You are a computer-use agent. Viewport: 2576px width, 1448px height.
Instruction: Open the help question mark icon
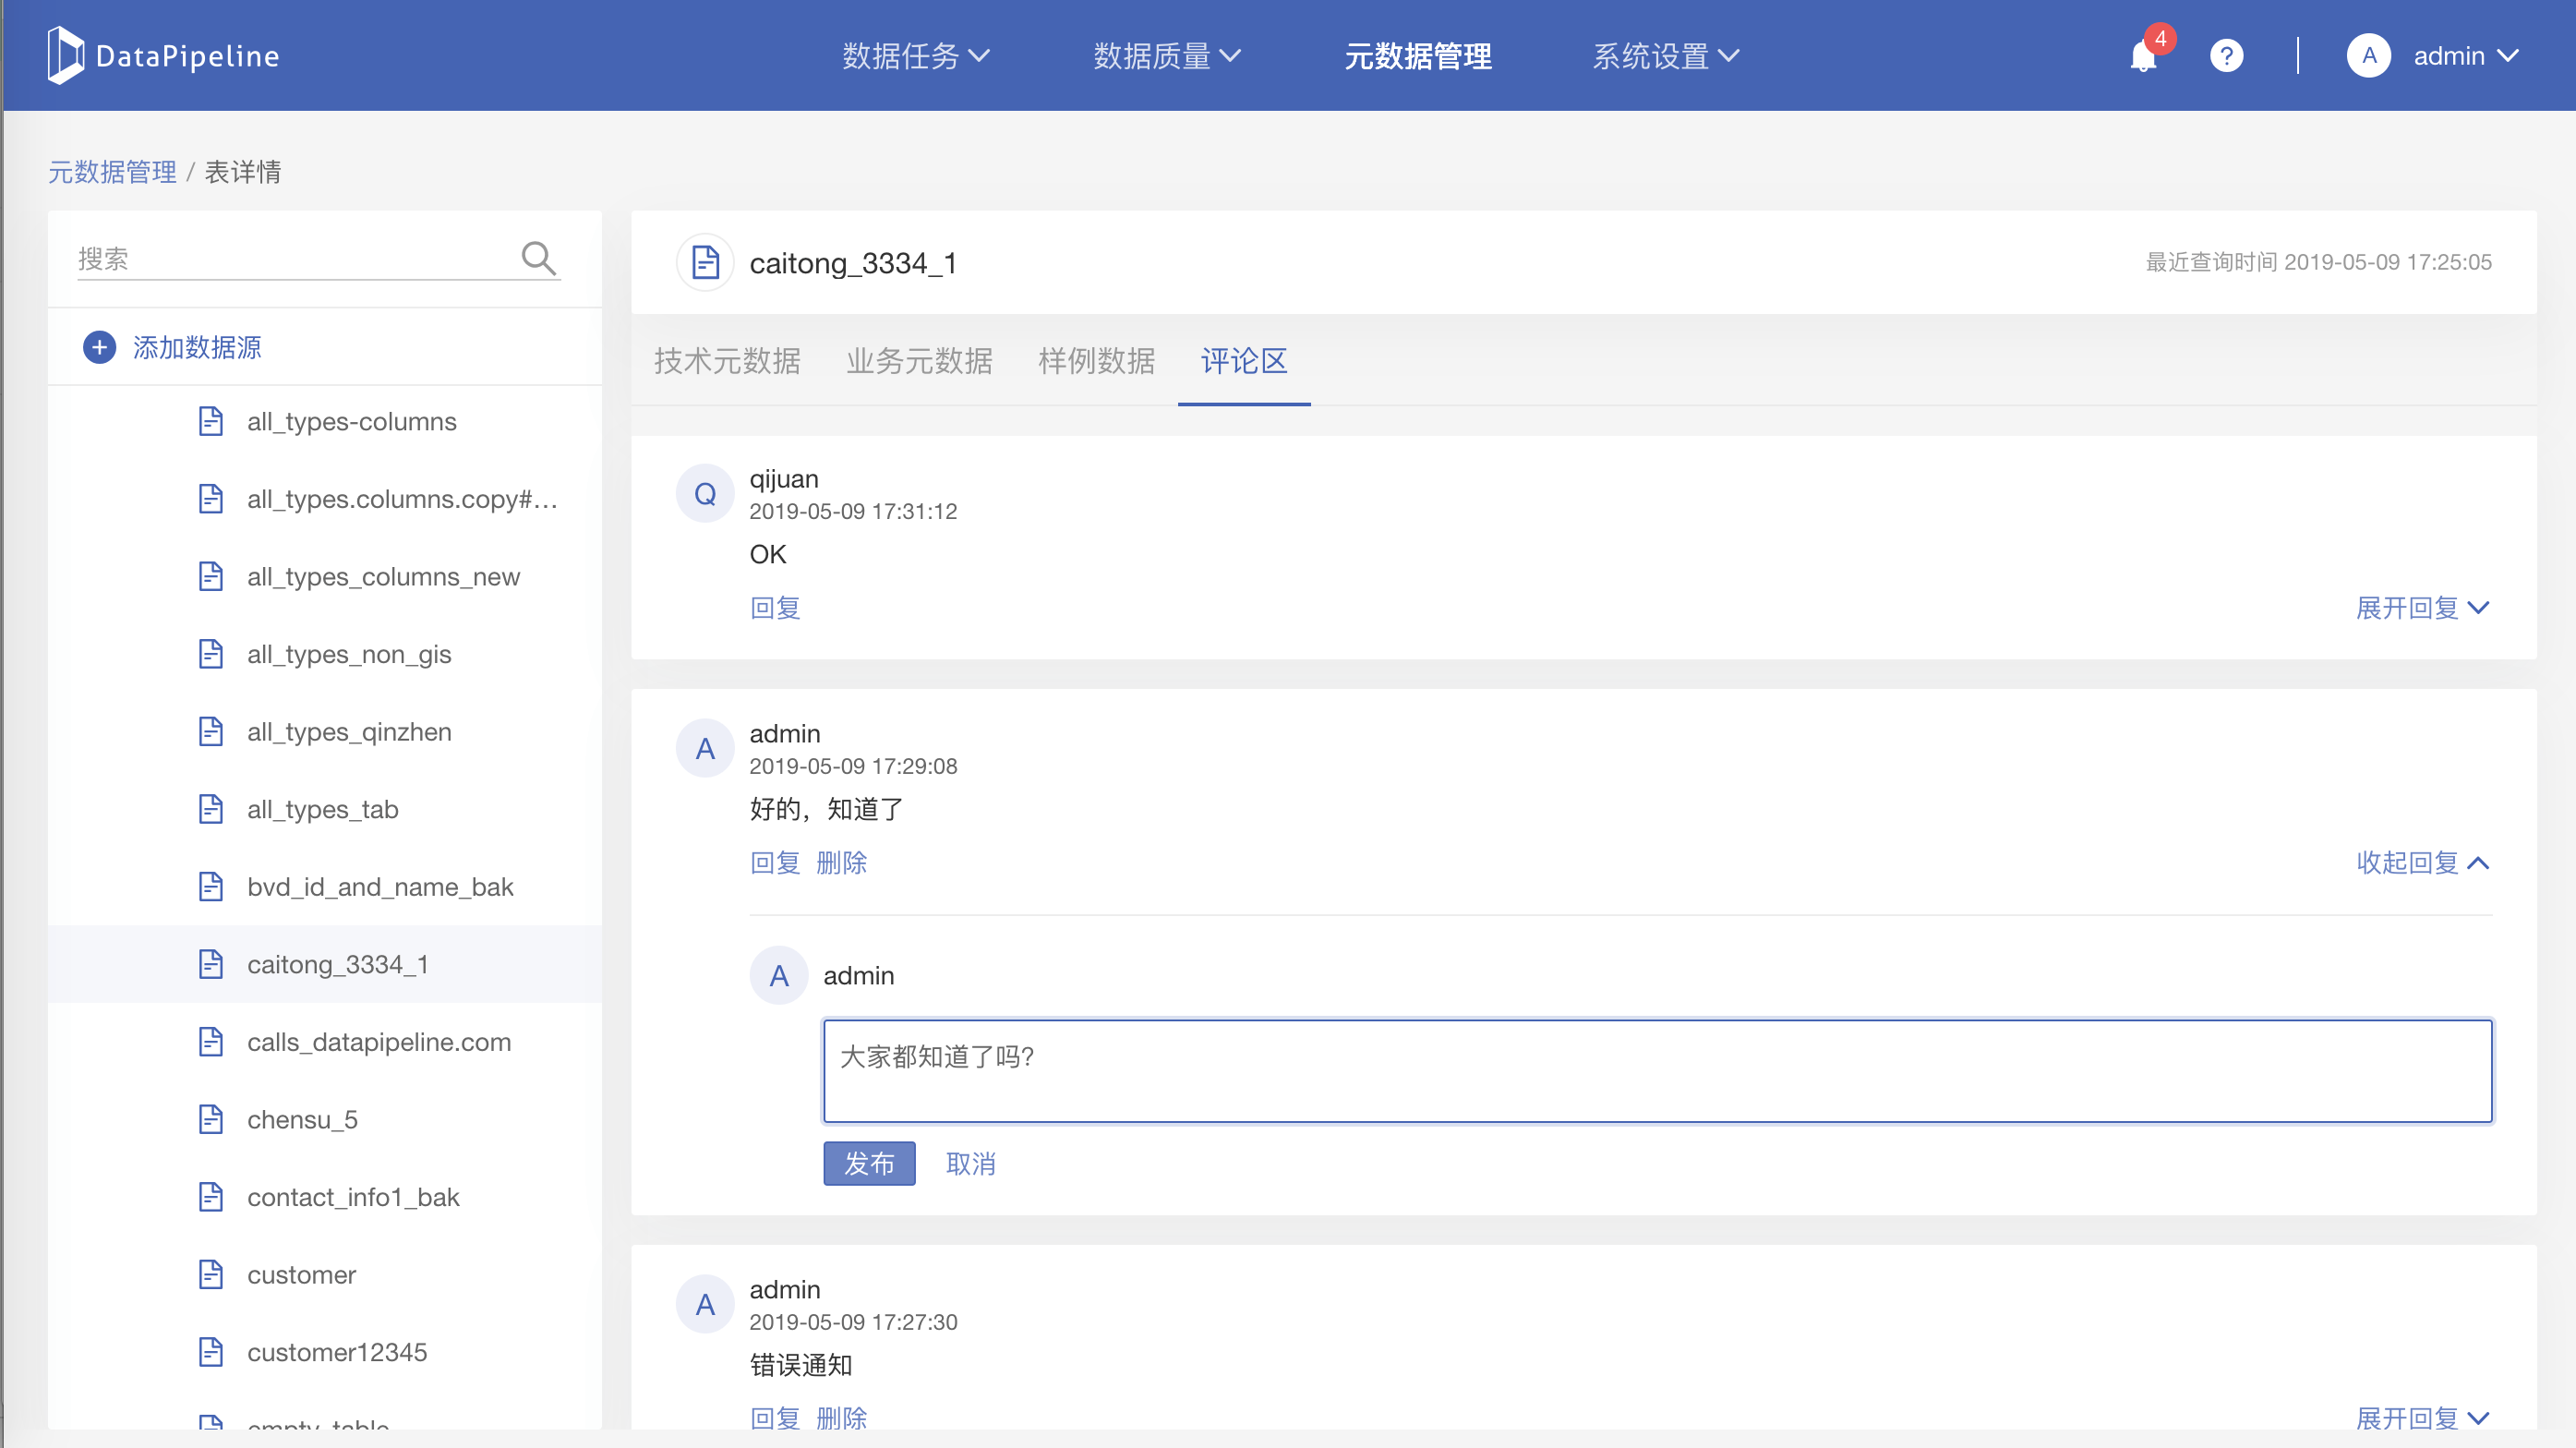click(x=2226, y=56)
